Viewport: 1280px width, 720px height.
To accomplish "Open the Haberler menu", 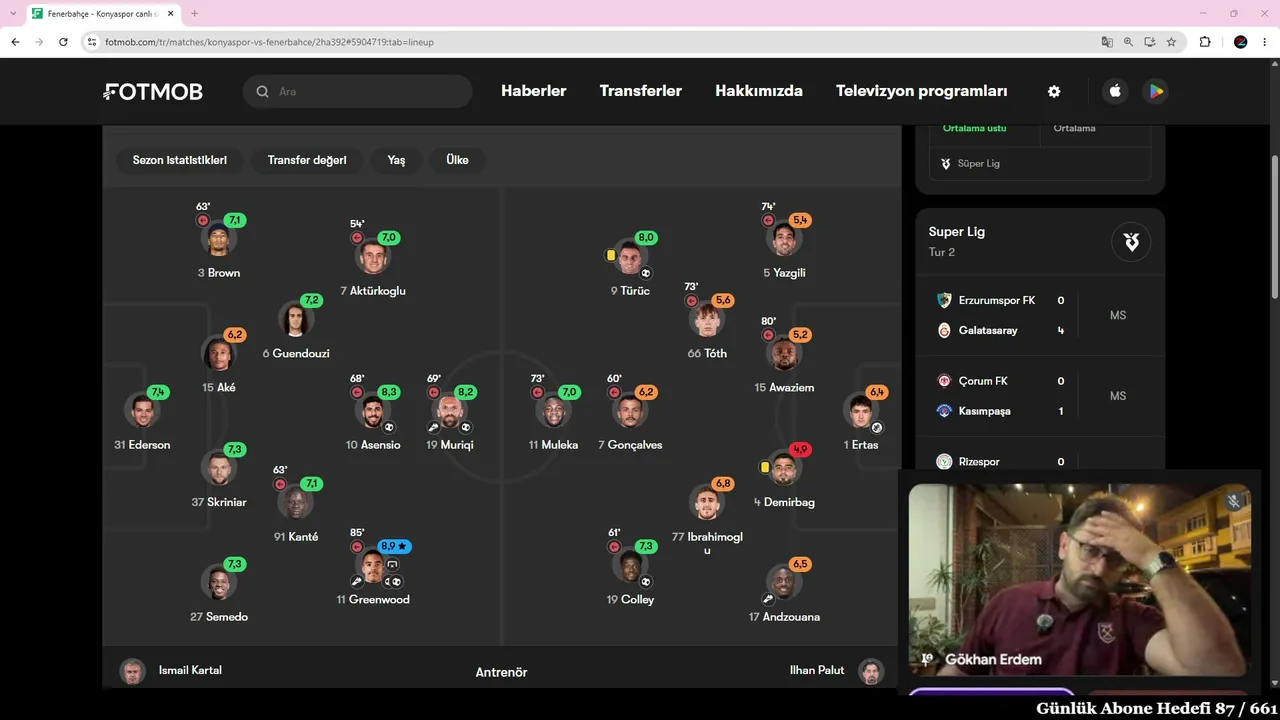I will pyautogui.click(x=534, y=91).
